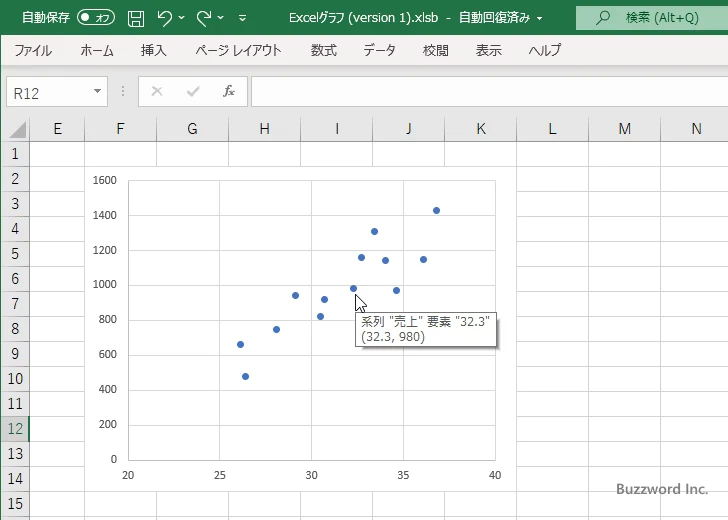Image resolution: width=728 pixels, height=520 pixels.
Task: Switch to the ページ レイアウト tab
Action: (x=238, y=50)
